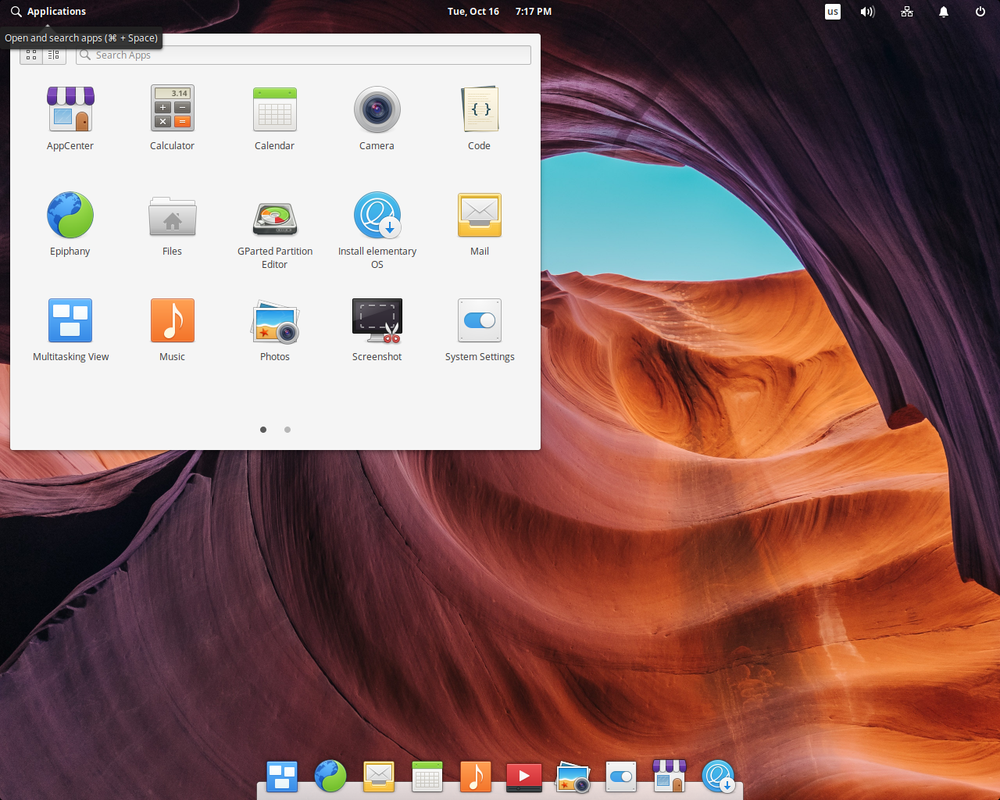1000x800 pixels.
Task: Open System Settings from the launcher
Action: click(479, 320)
